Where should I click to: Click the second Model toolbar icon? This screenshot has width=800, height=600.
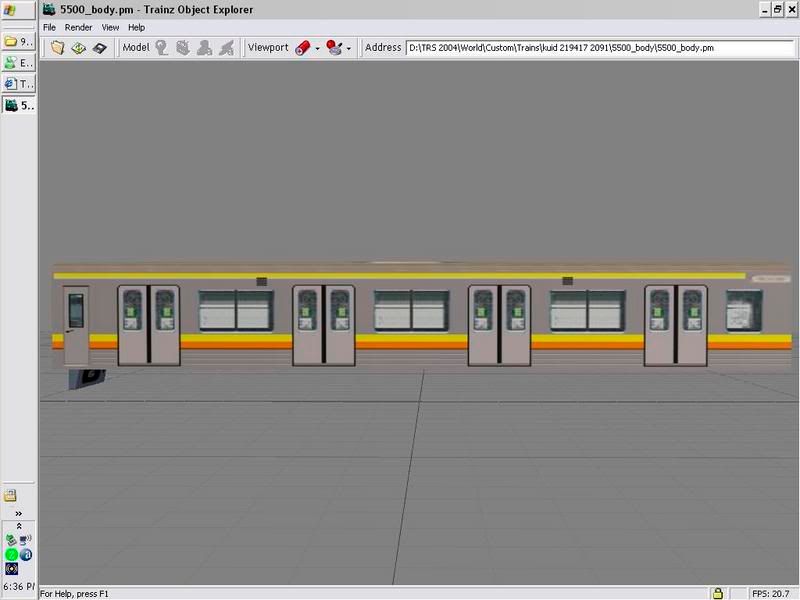tap(183, 47)
